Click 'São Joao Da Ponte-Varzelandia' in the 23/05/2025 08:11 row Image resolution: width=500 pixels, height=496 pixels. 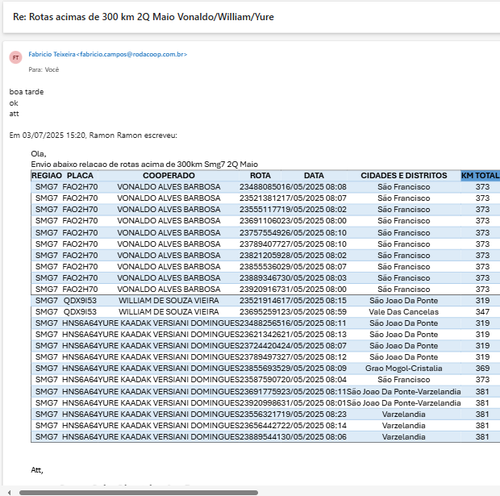point(404,392)
